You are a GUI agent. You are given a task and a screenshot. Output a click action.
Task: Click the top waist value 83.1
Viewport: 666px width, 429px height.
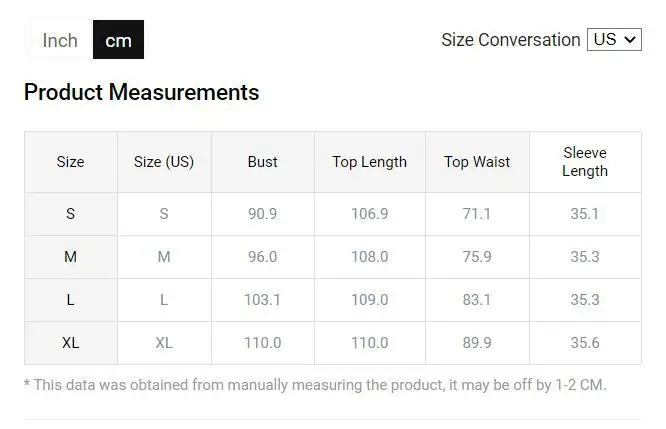point(477,300)
